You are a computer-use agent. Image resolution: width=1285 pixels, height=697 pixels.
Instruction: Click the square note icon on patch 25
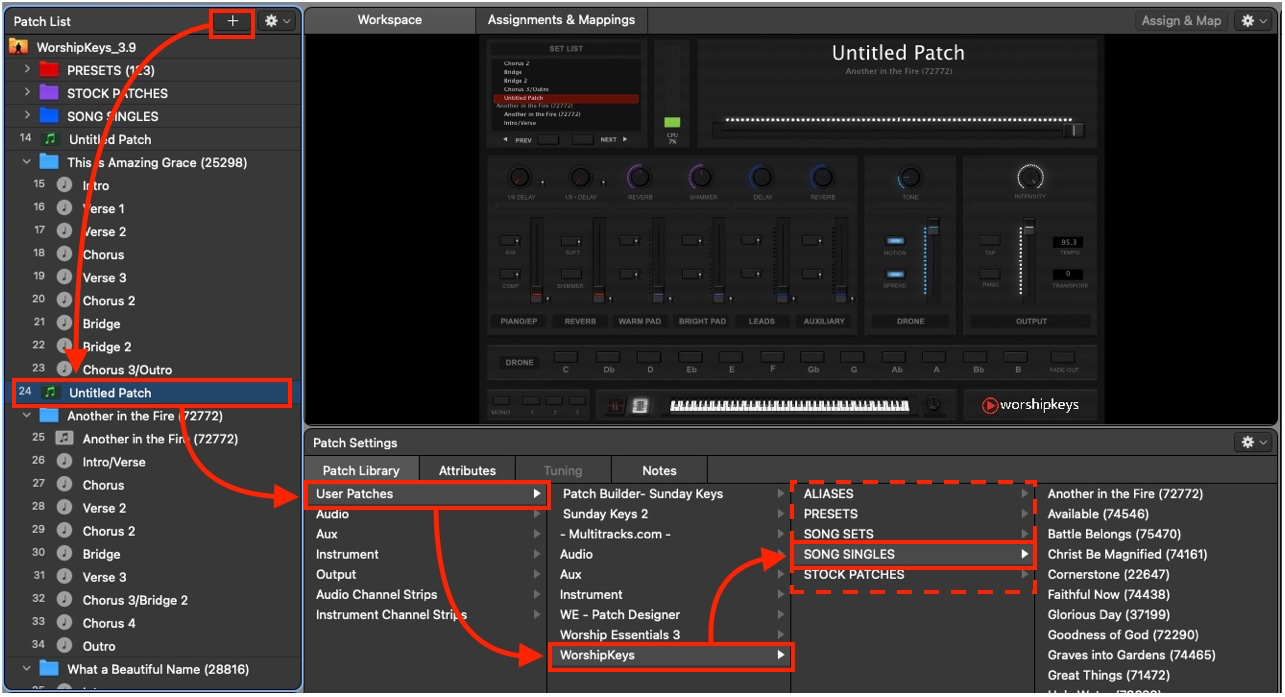65,438
